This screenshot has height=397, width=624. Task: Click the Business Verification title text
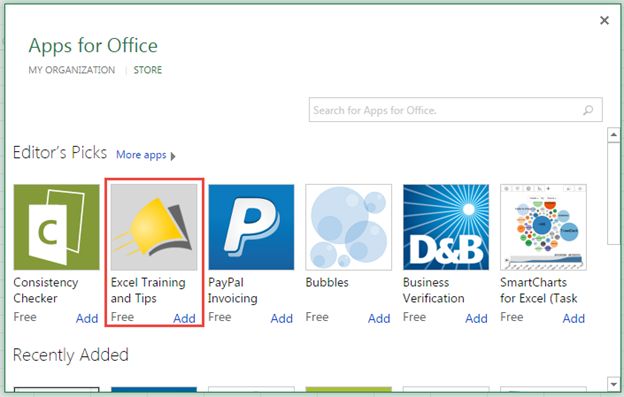[434, 290]
